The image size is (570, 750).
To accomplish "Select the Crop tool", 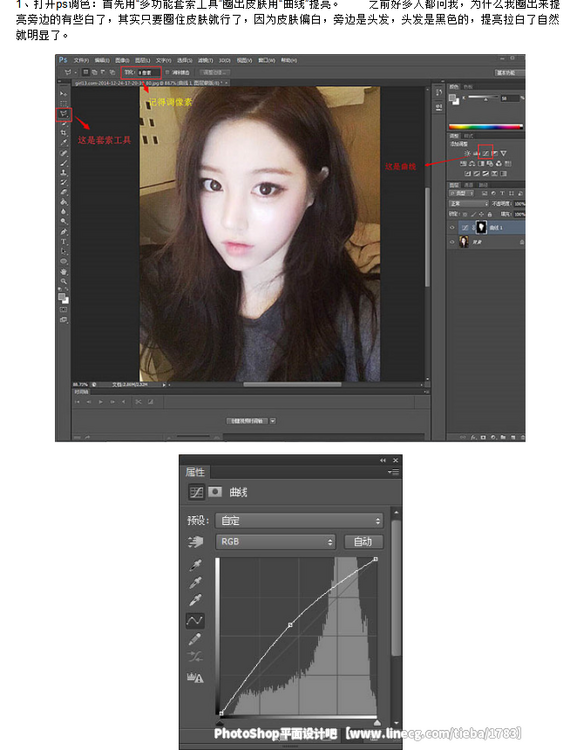I will pos(63,132).
